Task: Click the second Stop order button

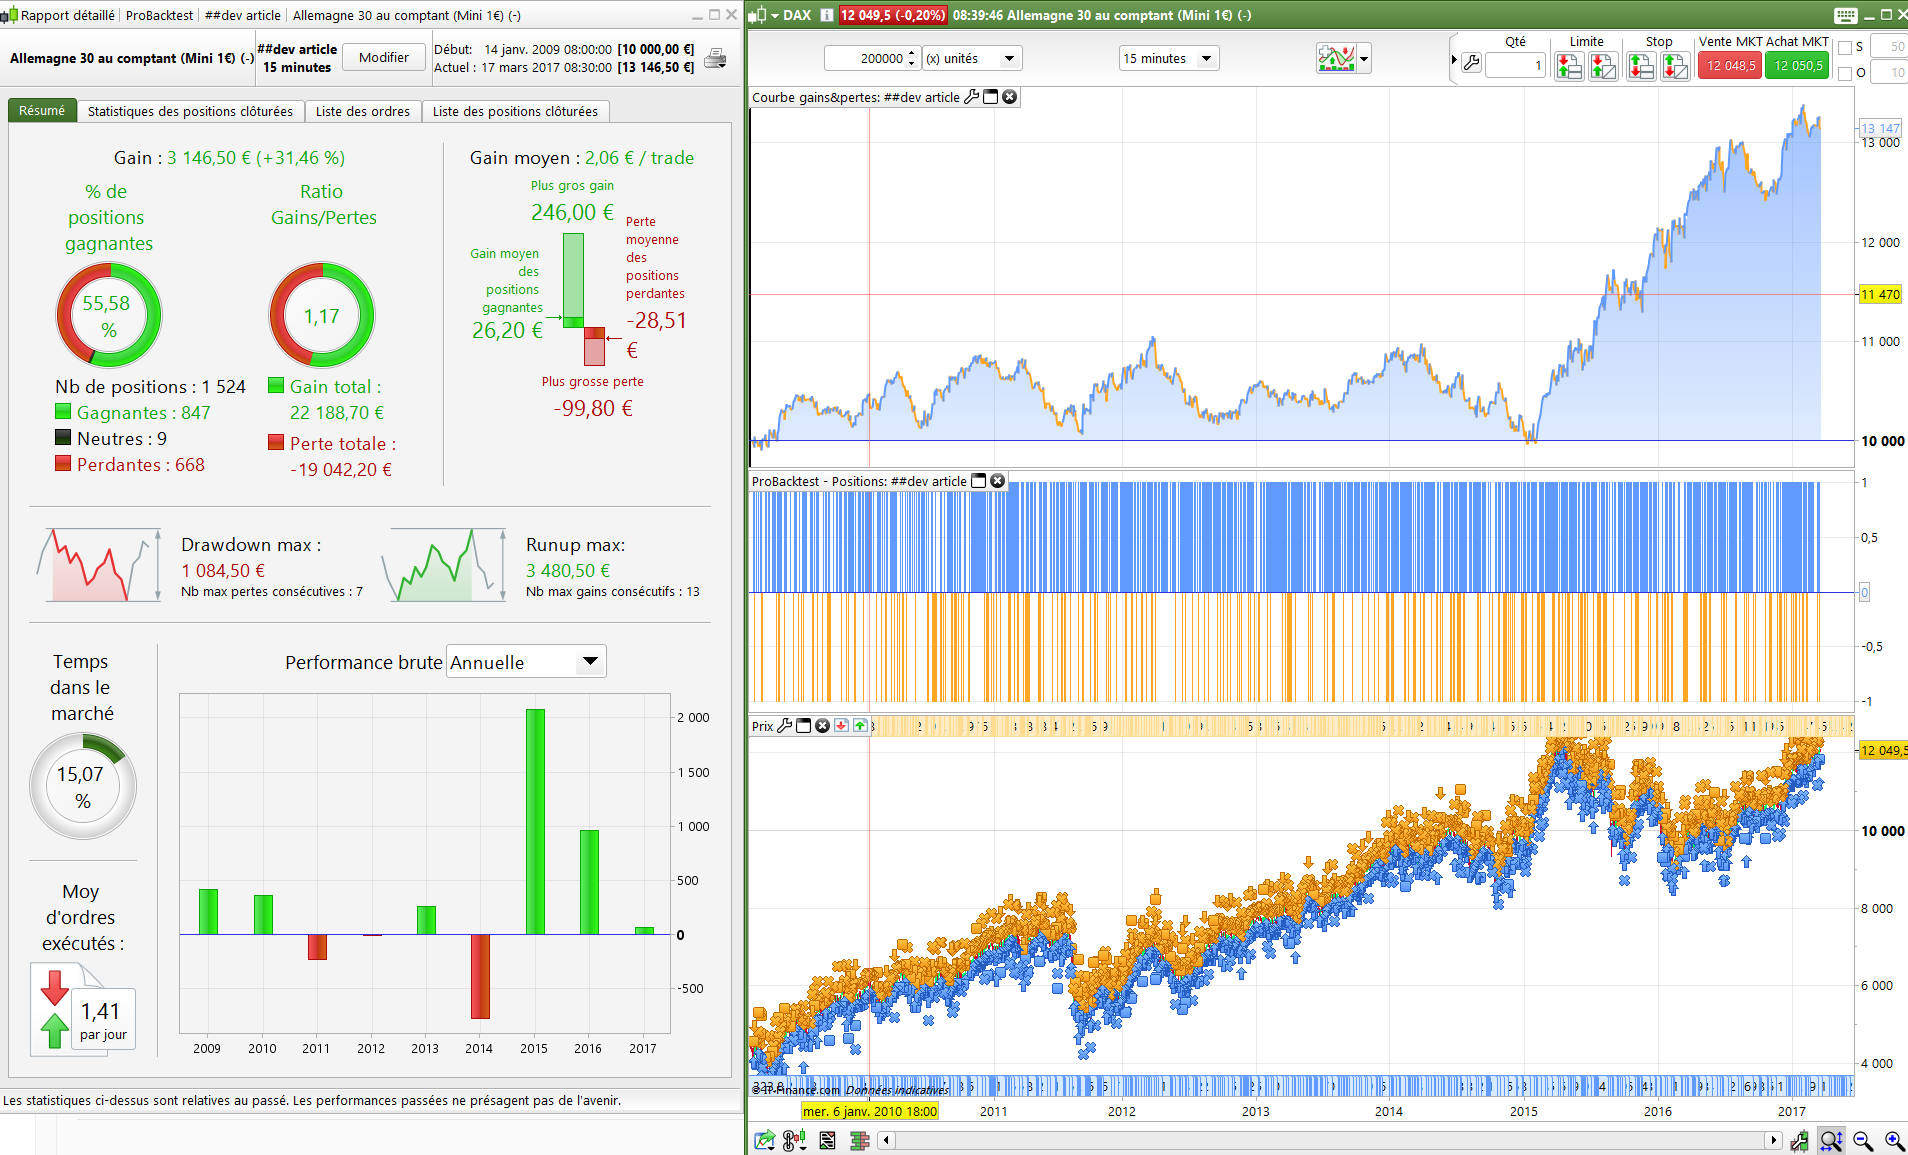Action: (x=1675, y=66)
